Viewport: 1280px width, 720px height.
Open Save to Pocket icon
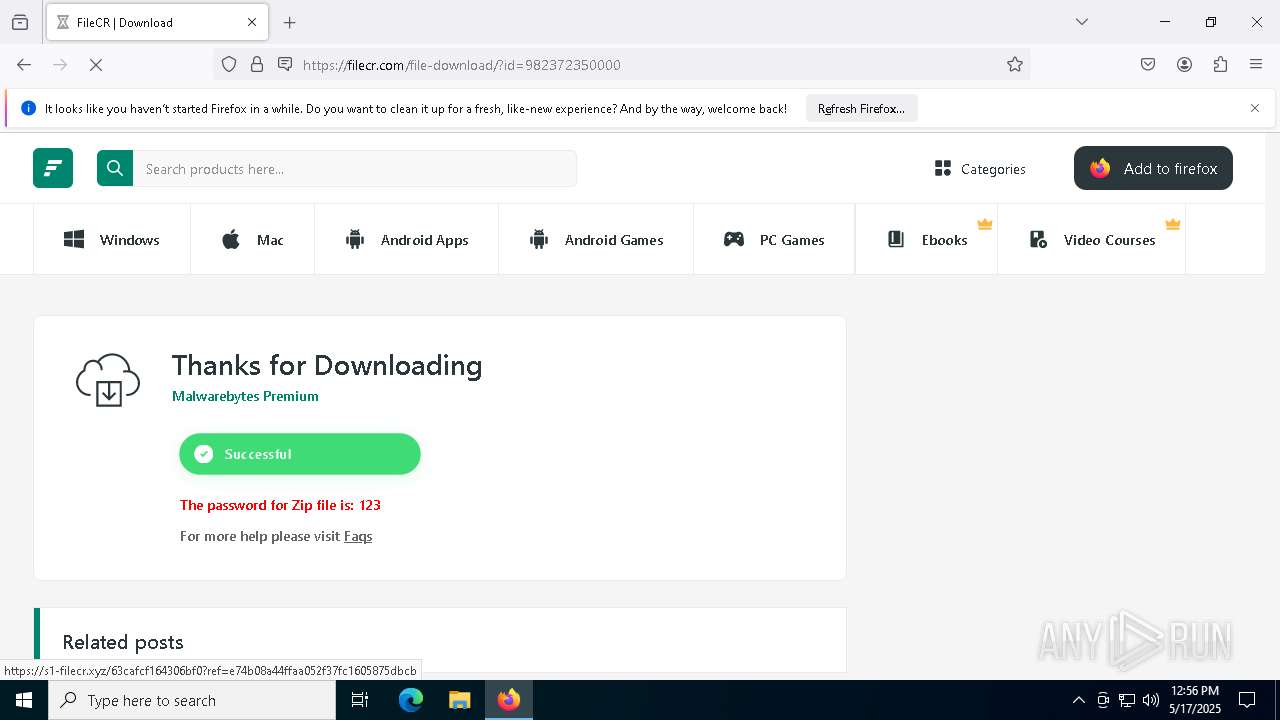[x=1148, y=65]
